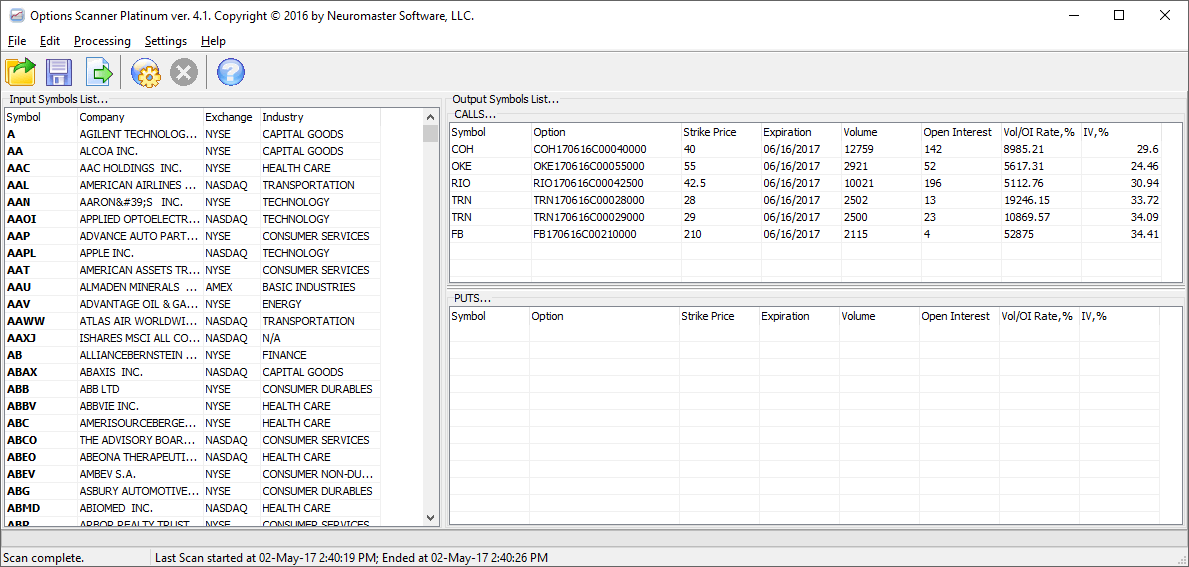This screenshot has height=567, width=1189.
Task: Click CALLS Expiration column header
Action: pyautogui.click(x=801, y=132)
